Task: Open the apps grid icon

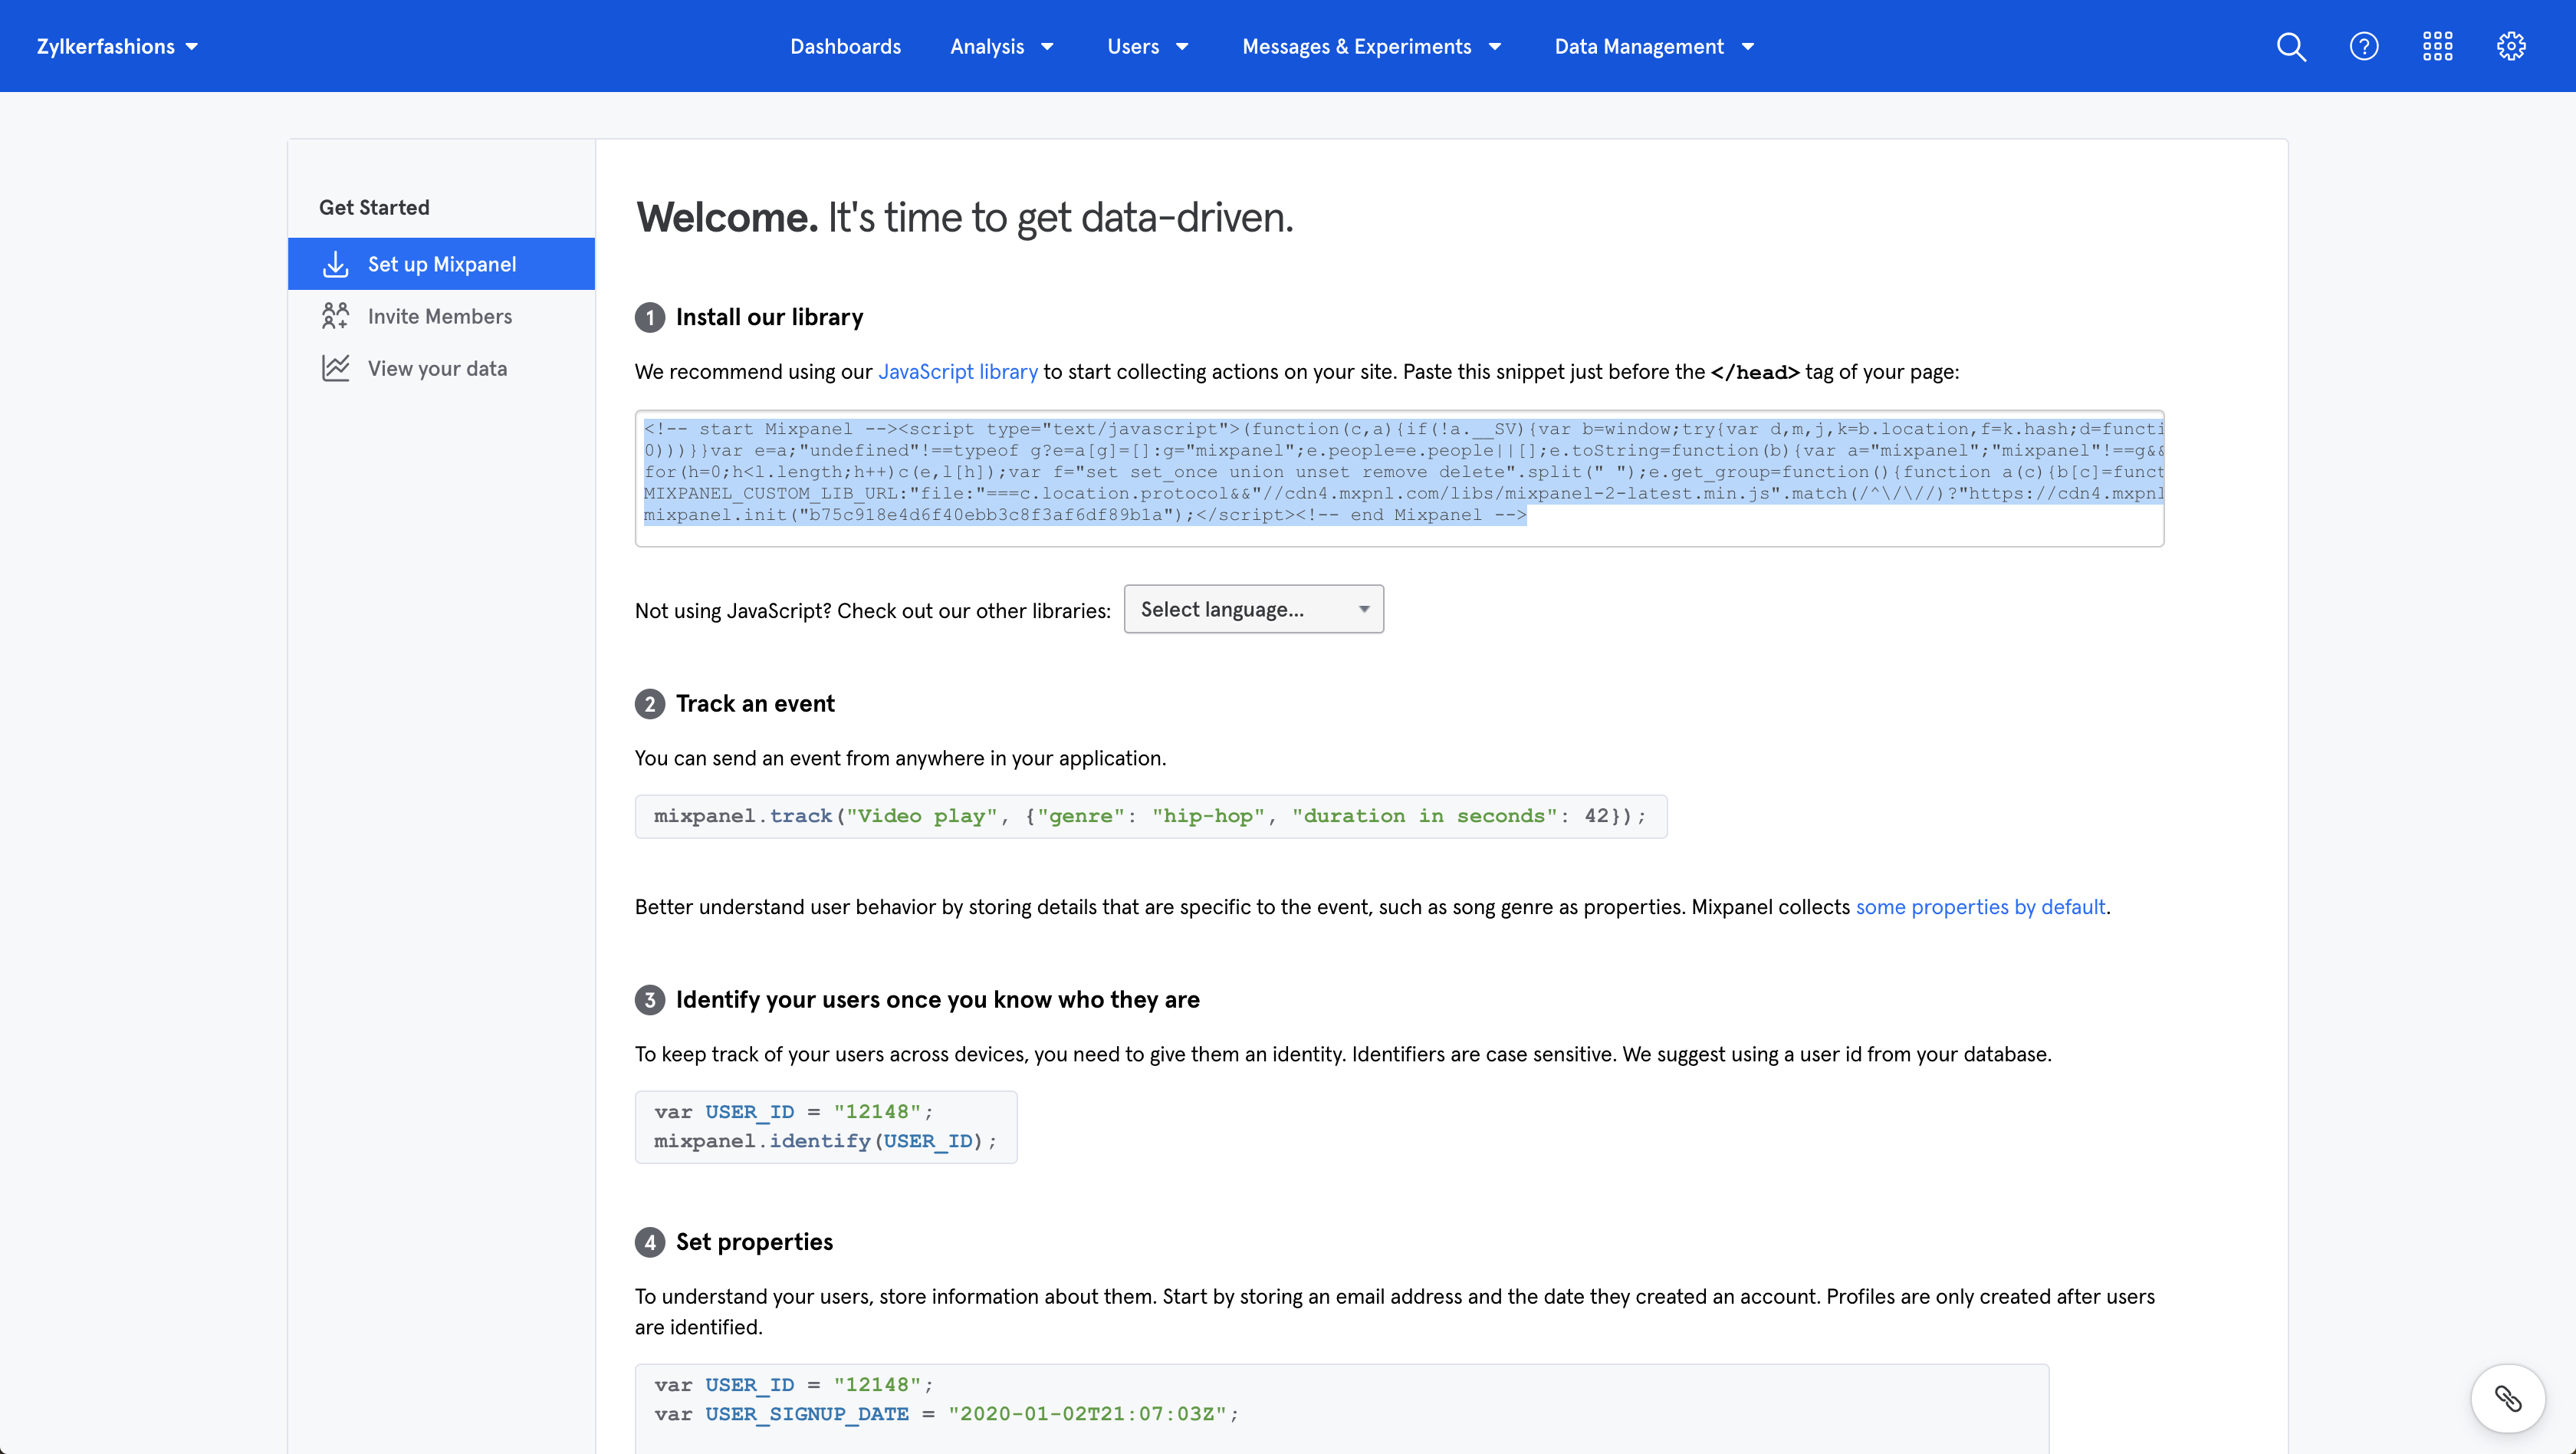Action: [2437, 46]
